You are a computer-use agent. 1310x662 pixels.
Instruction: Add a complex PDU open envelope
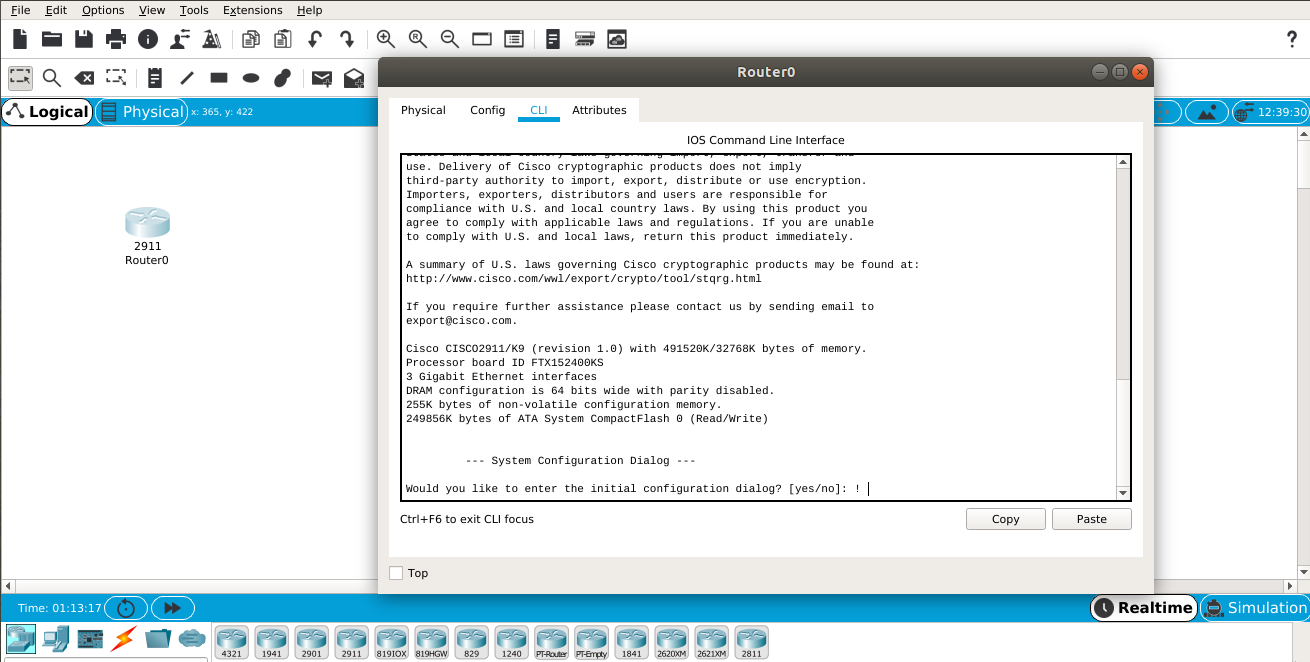pos(354,78)
